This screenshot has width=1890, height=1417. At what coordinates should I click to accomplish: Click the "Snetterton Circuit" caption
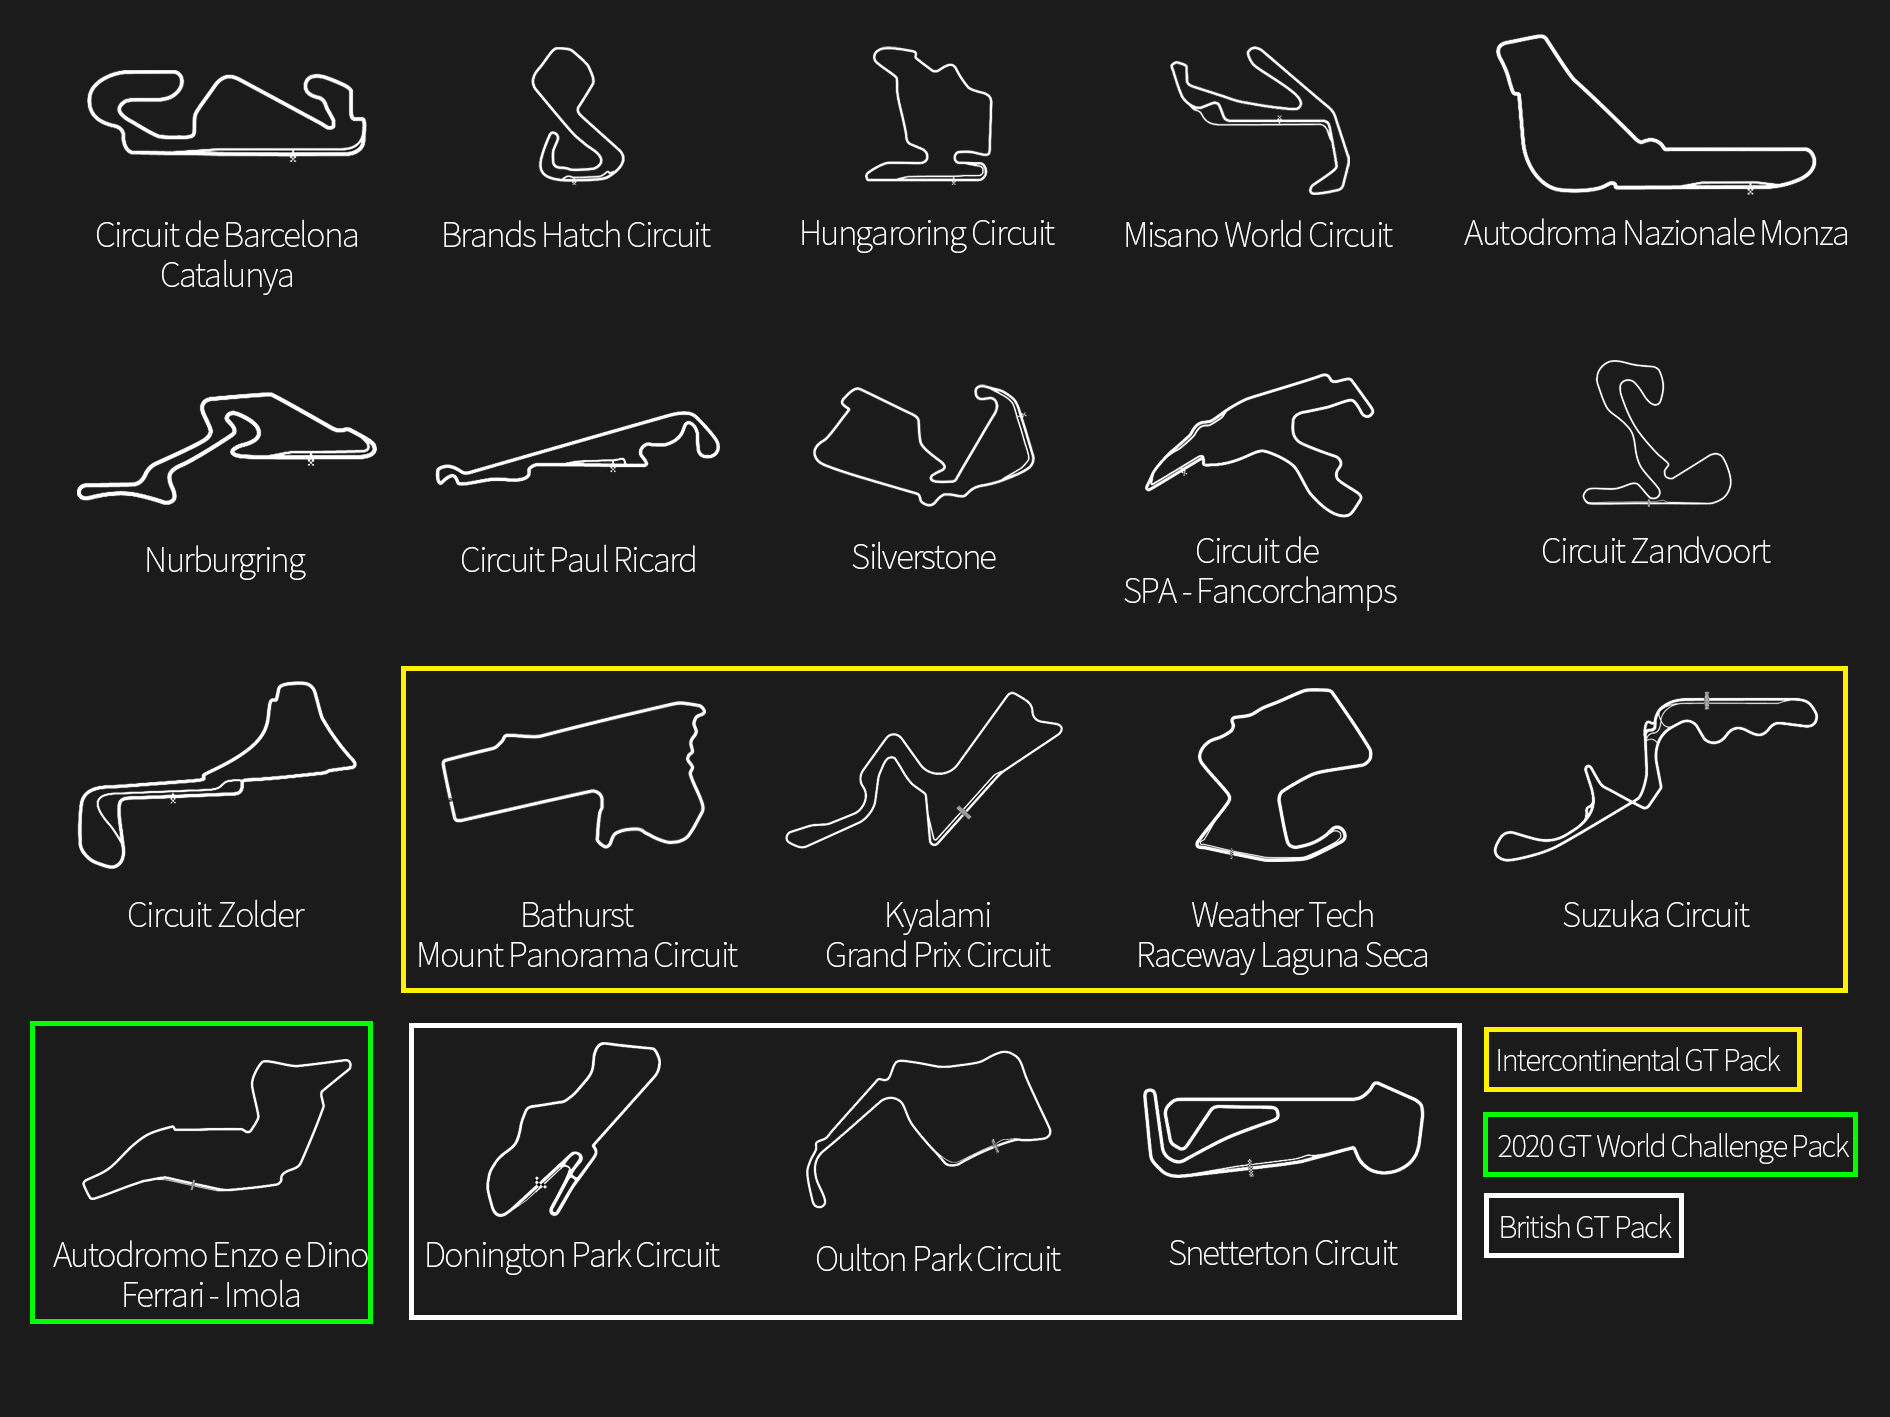click(x=1283, y=1253)
